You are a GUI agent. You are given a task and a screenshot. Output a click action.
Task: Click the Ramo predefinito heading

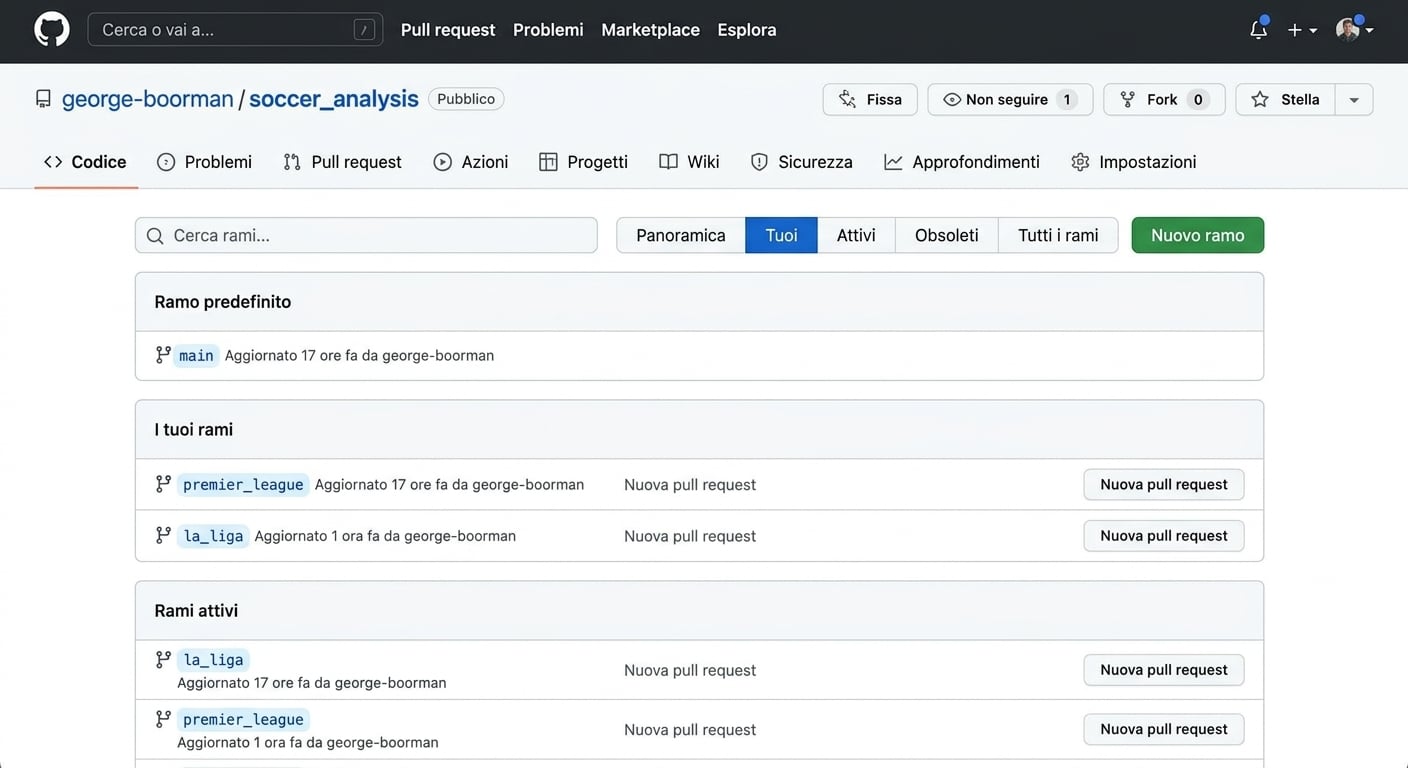(x=223, y=302)
